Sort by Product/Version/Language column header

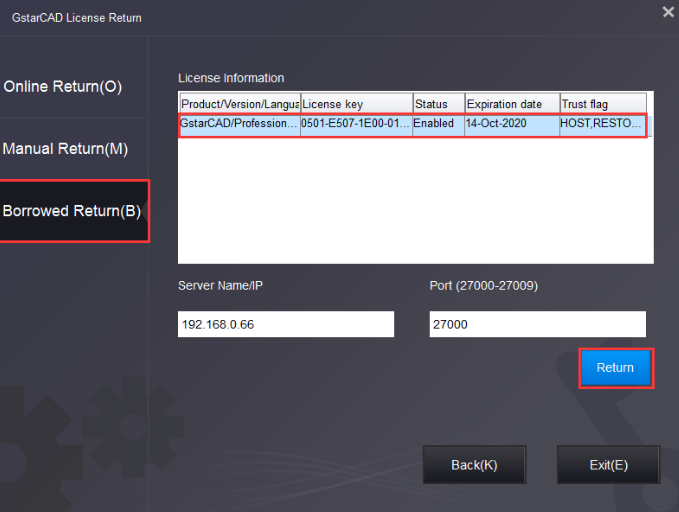pyautogui.click(x=240, y=104)
